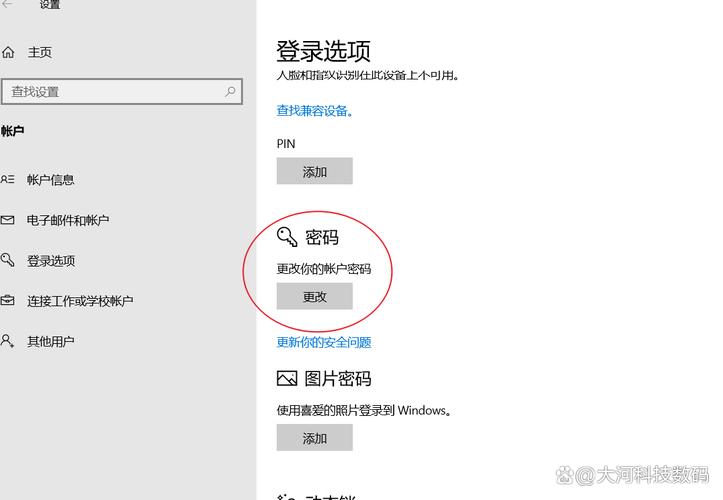Click the picture icon next to 图片密码 heading
The width and height of the screenshot is (723, 500).
pos(287,379)
